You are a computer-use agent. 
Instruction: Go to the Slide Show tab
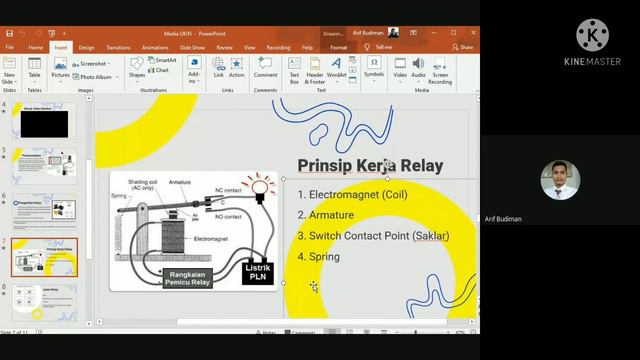coord(192,47)
